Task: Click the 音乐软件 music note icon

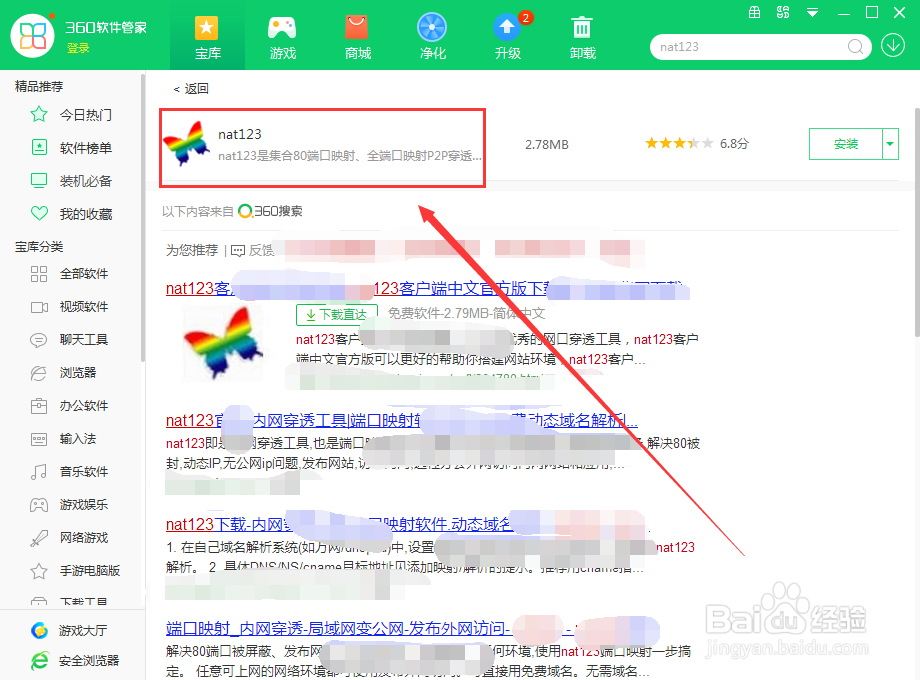Action: [39, 472]
